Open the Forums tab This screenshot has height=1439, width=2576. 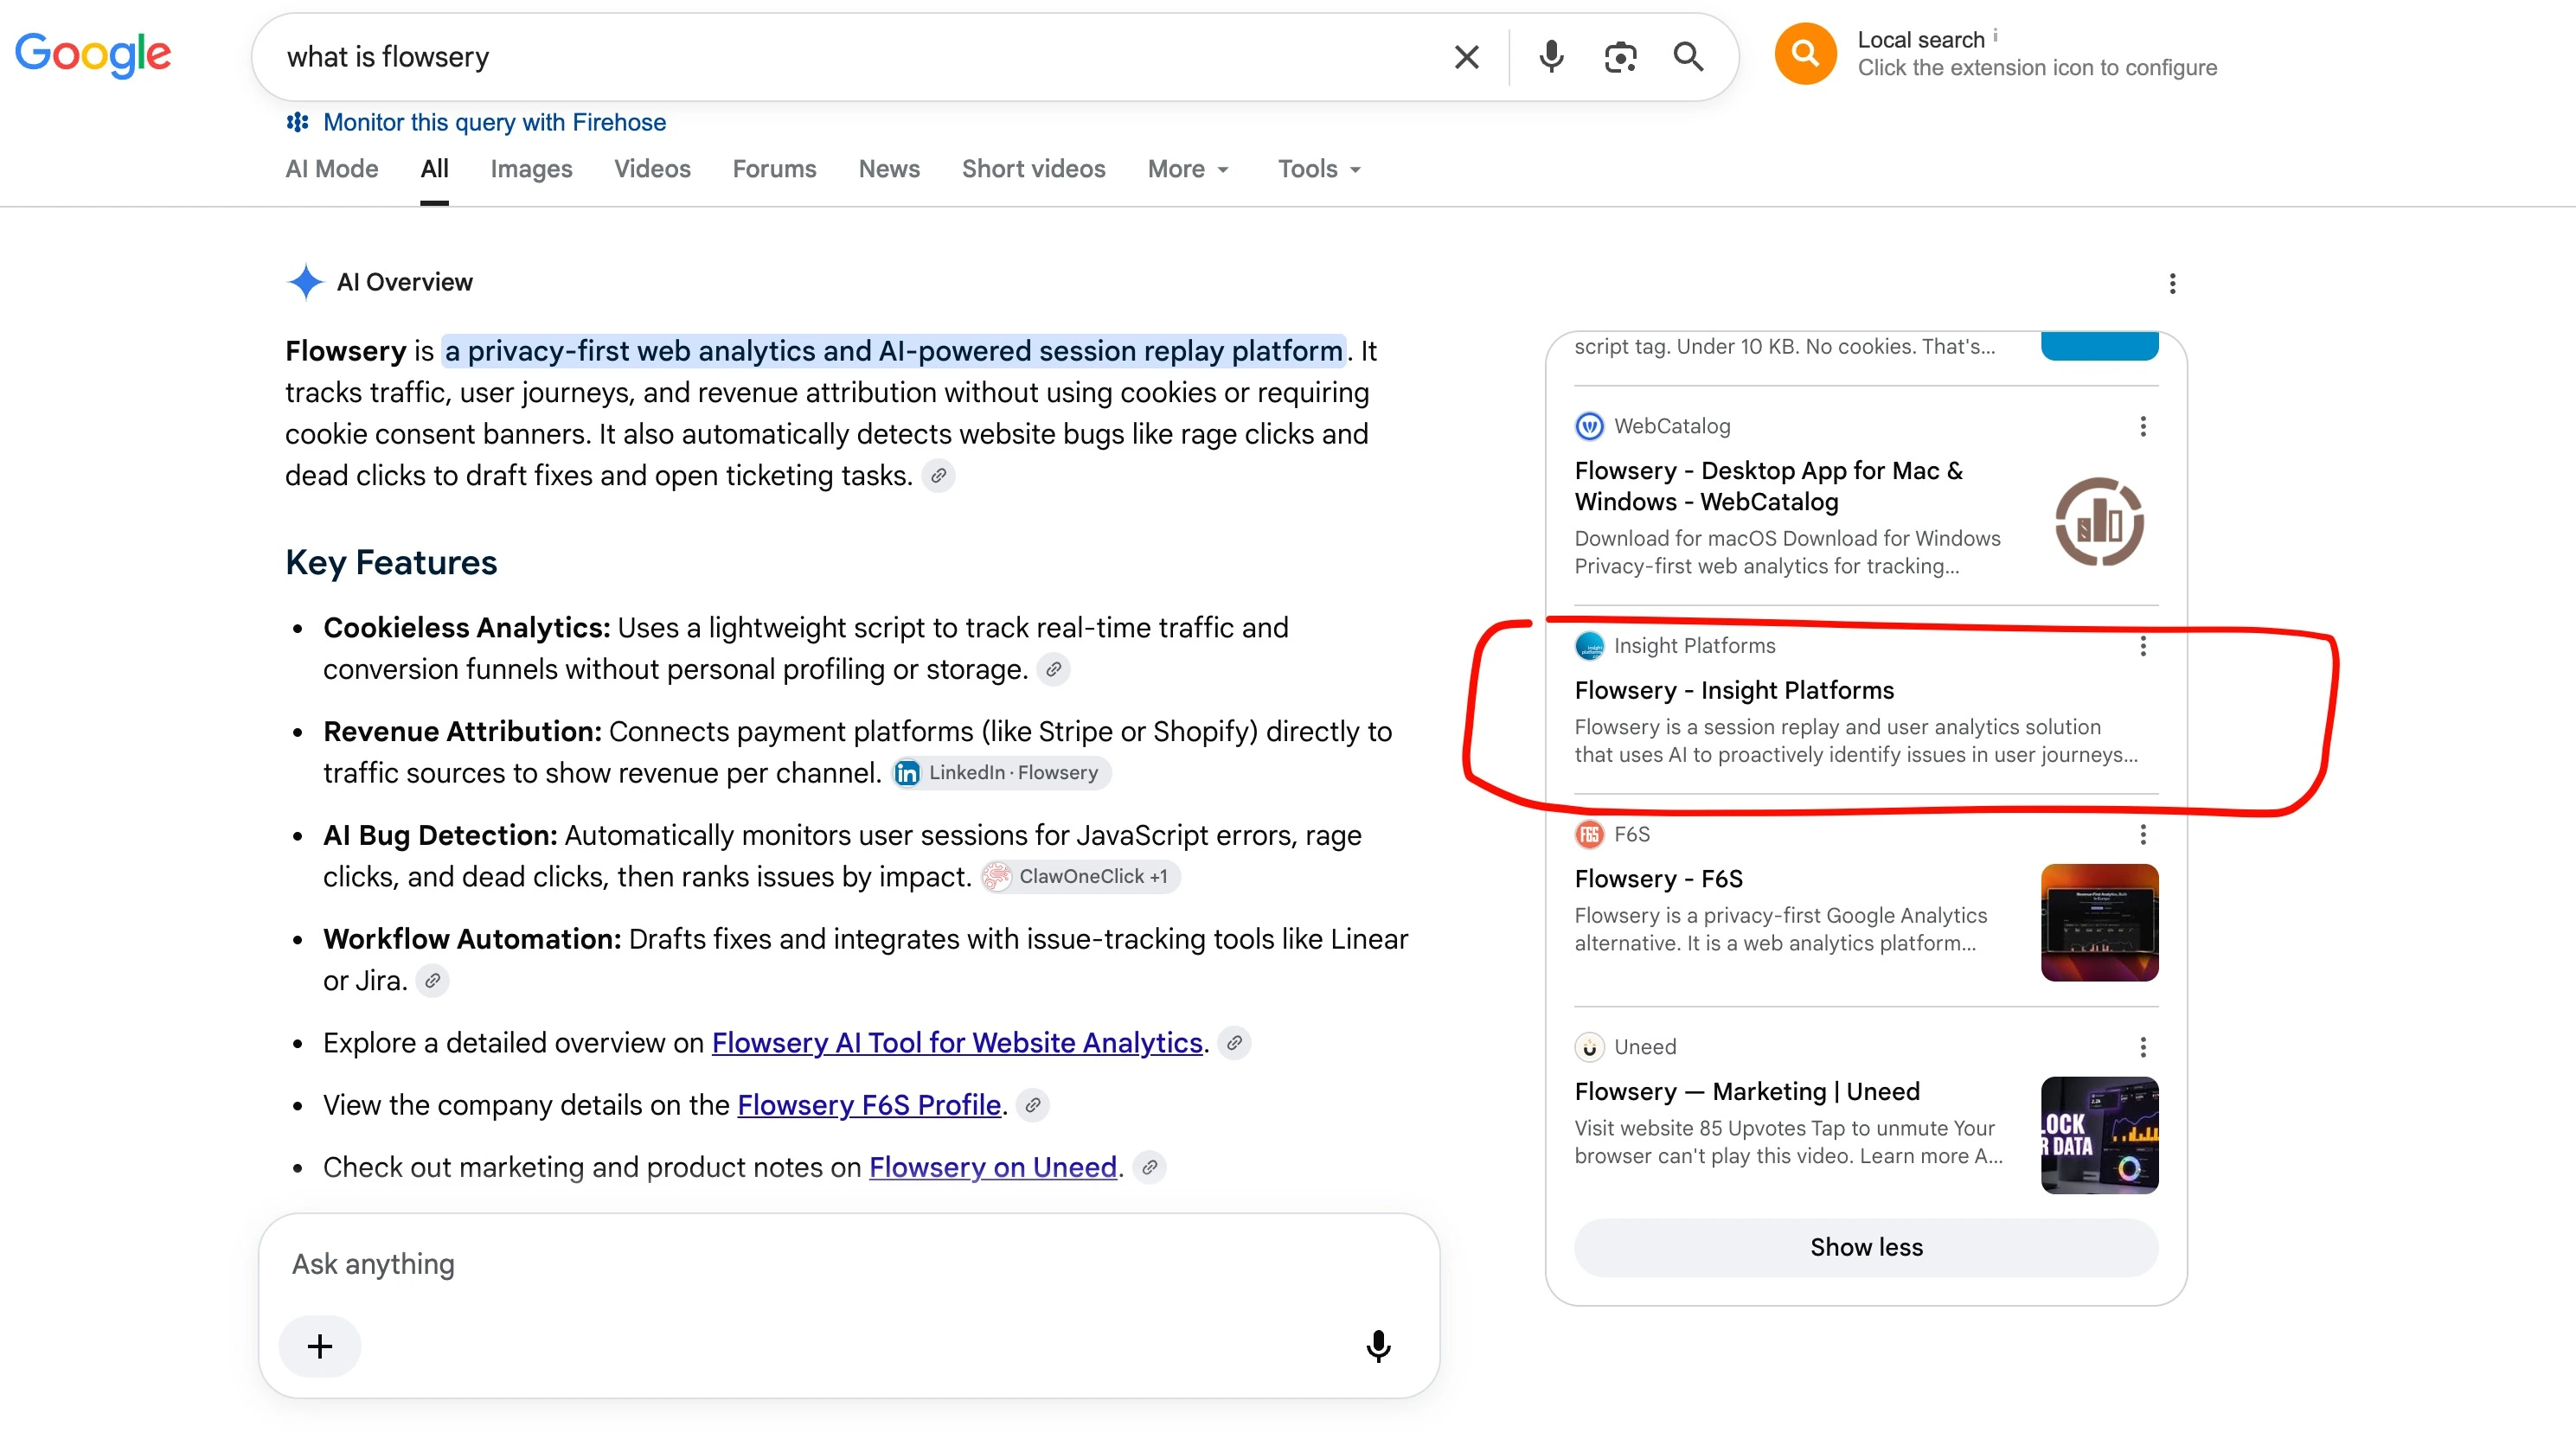click(x=774, y=169)
